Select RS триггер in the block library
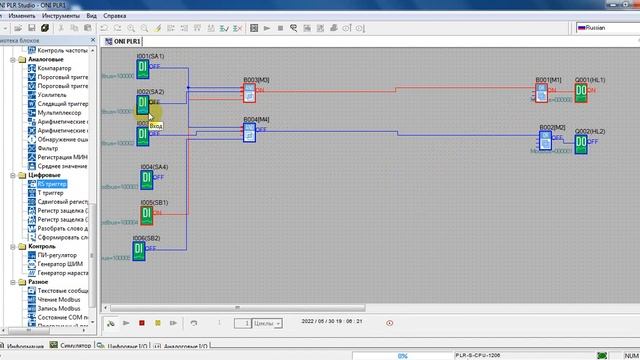 pos(52,184)
